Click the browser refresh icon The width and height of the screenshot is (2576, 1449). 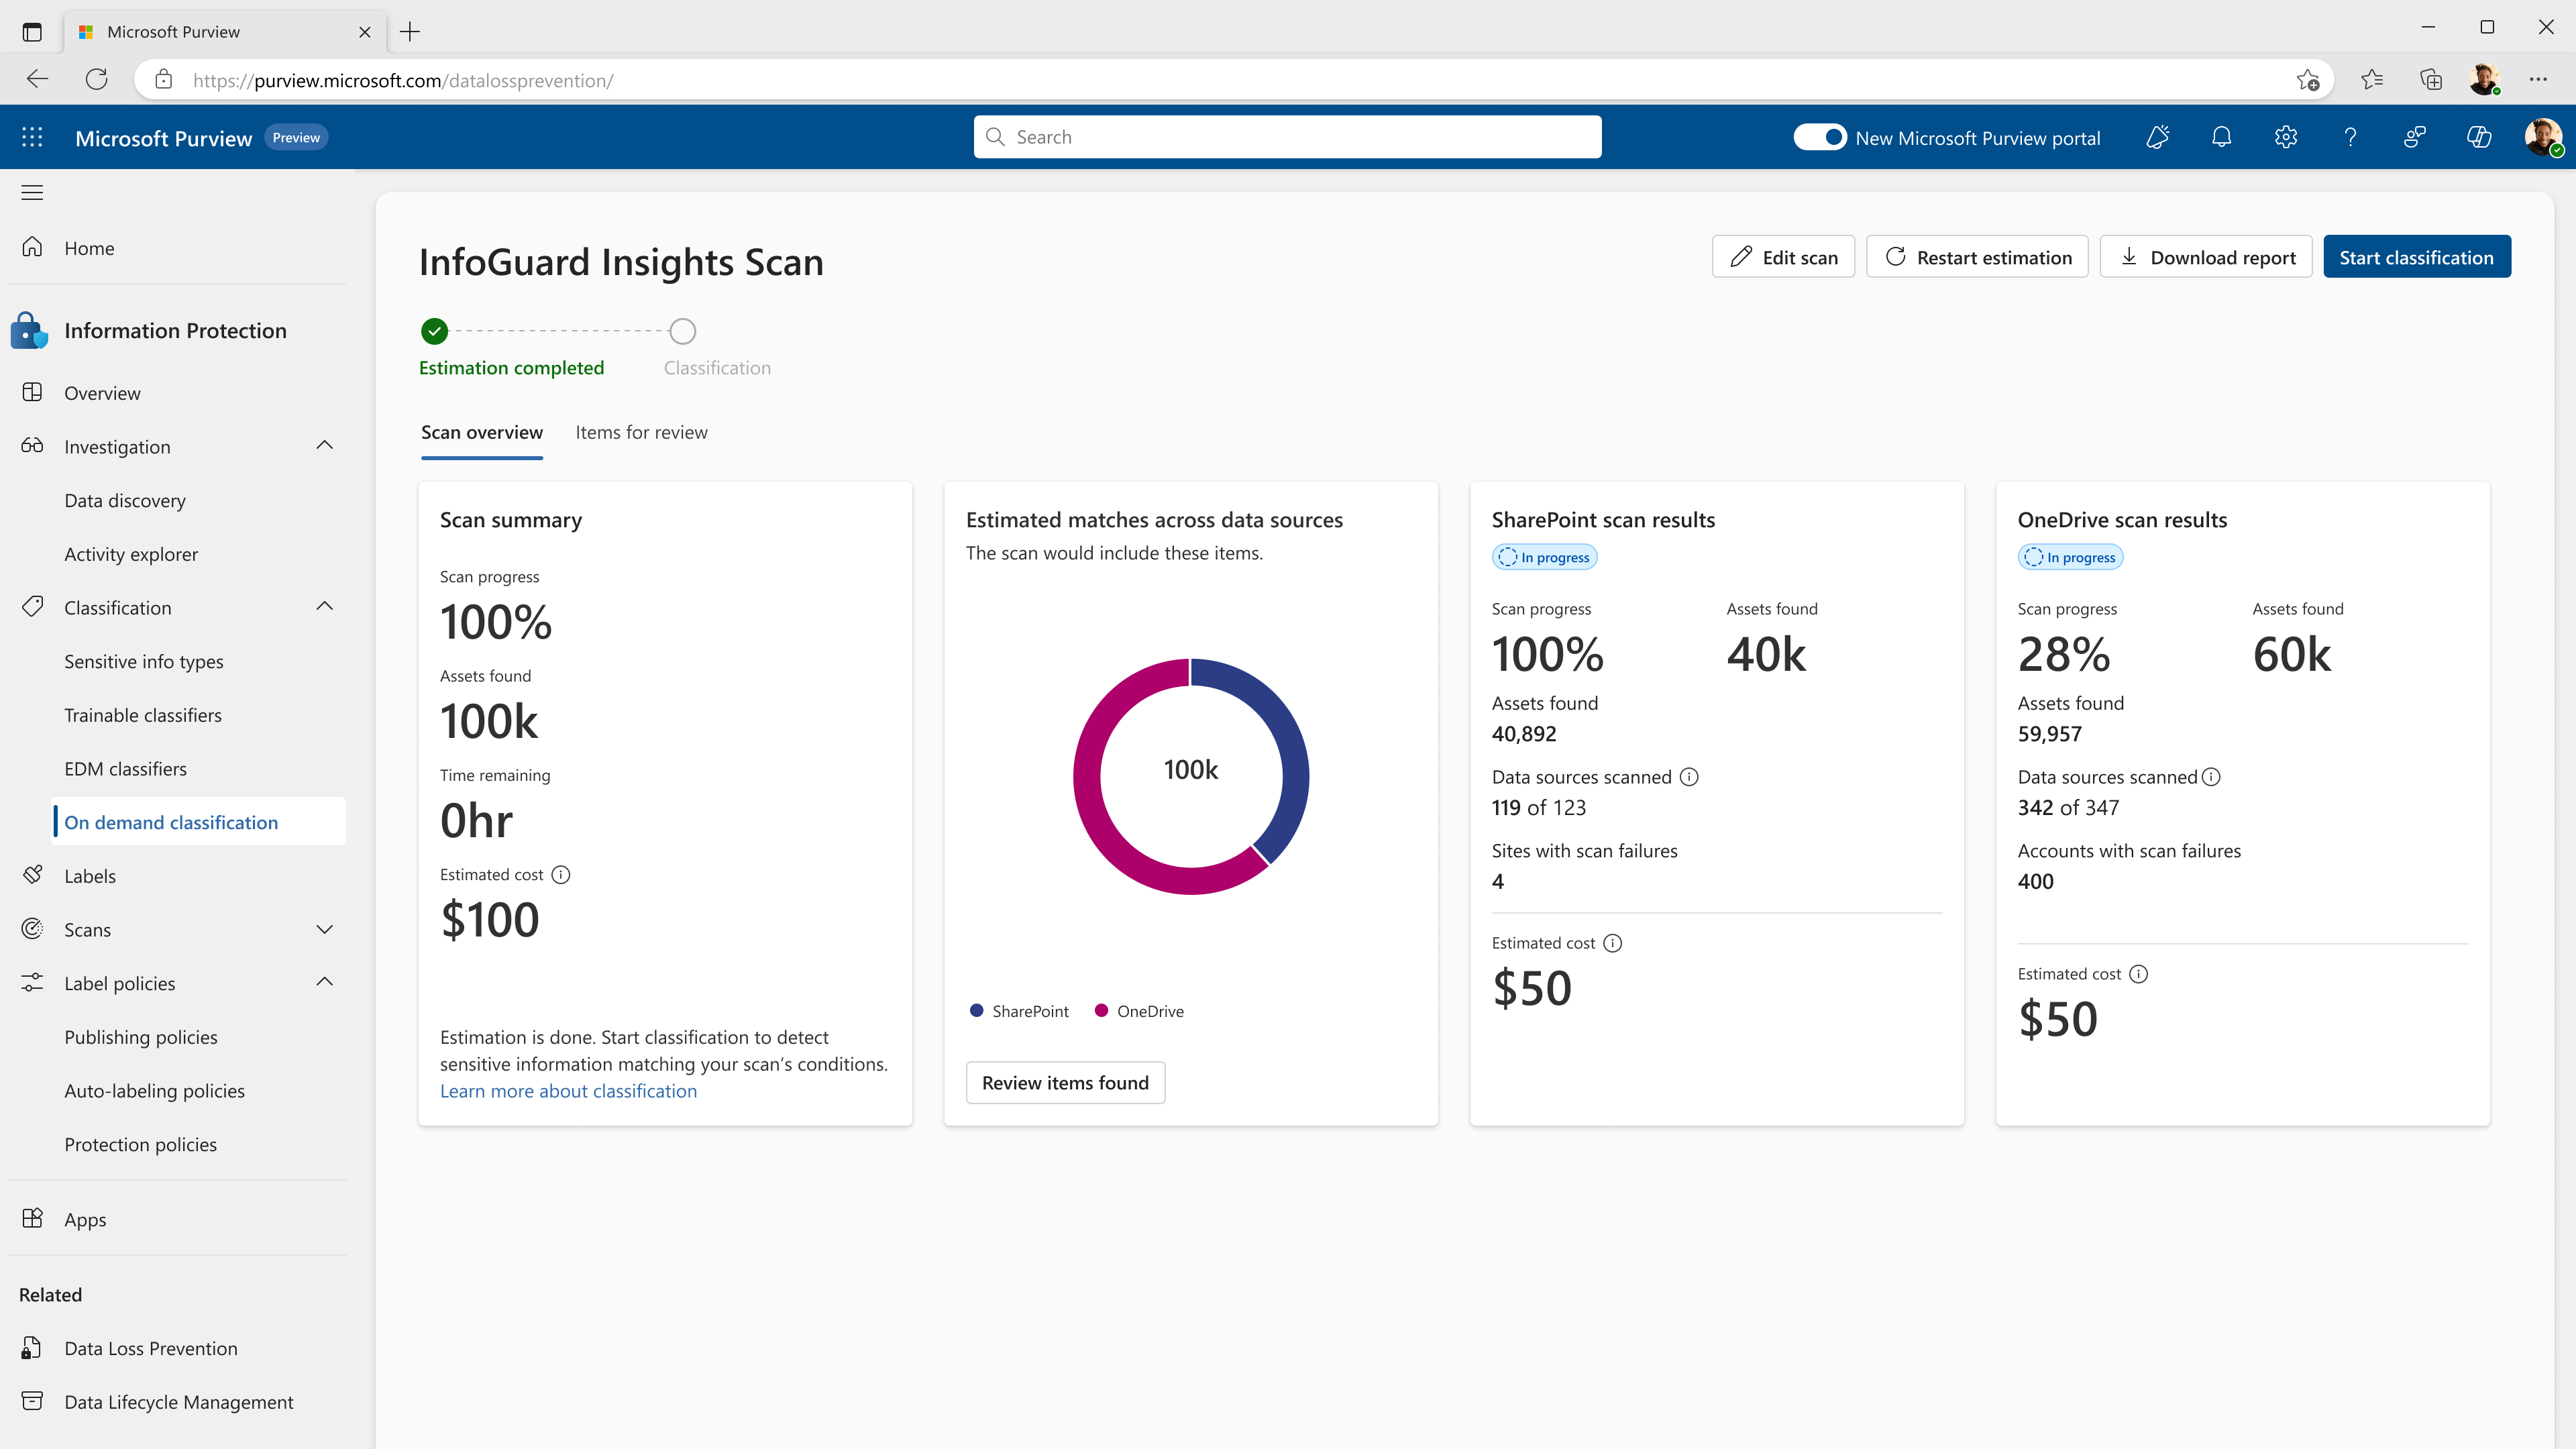click(x=97, y=79)
